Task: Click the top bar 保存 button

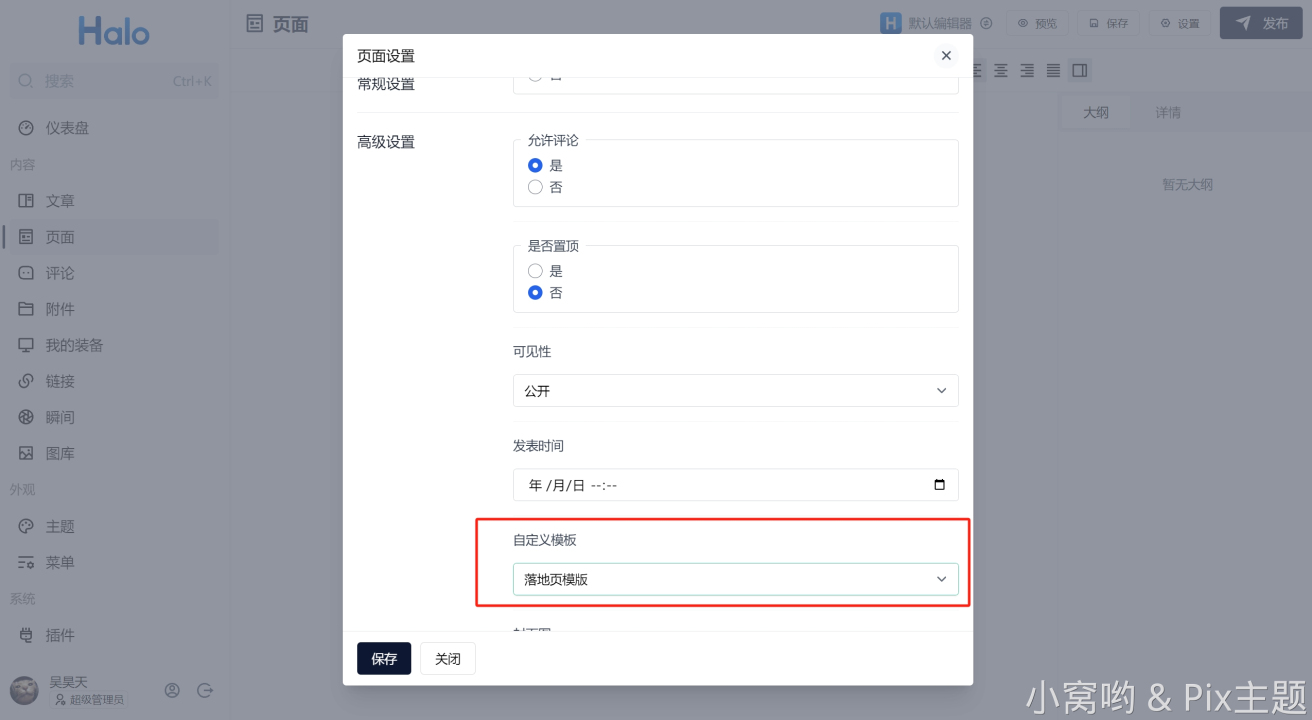Action: point(1108,23)
